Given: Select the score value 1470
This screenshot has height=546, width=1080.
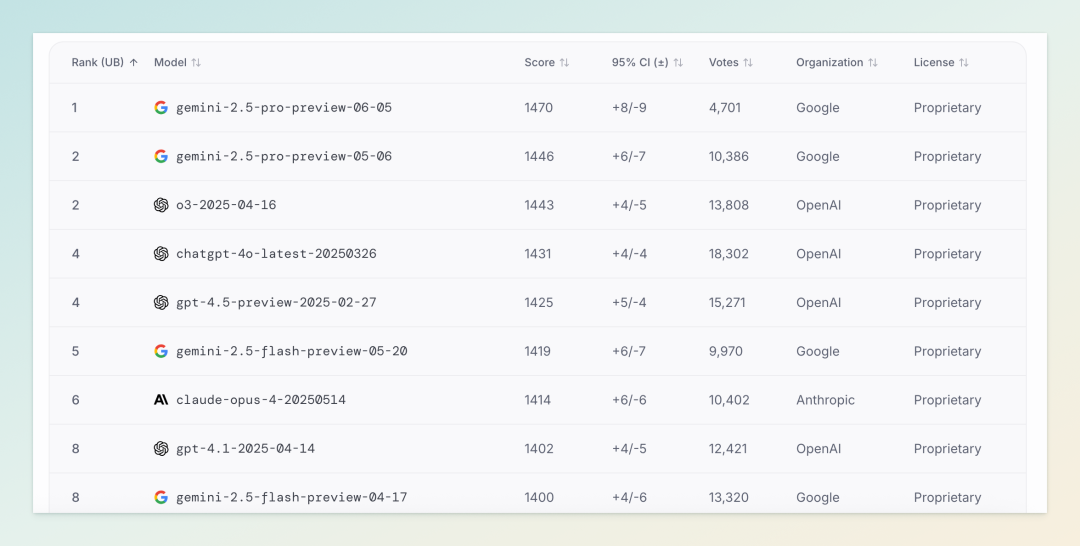Looking at the screenshot, I should tap(539, 107).
